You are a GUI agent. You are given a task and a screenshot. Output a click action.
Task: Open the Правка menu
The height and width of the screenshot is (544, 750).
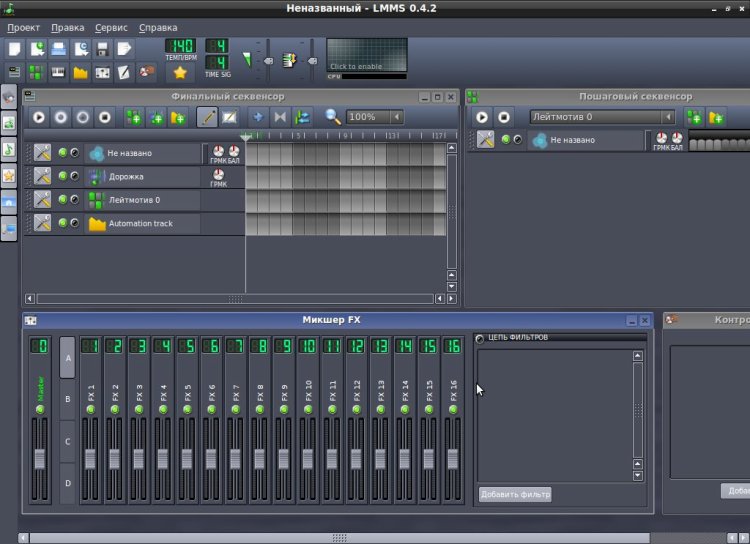67,28
